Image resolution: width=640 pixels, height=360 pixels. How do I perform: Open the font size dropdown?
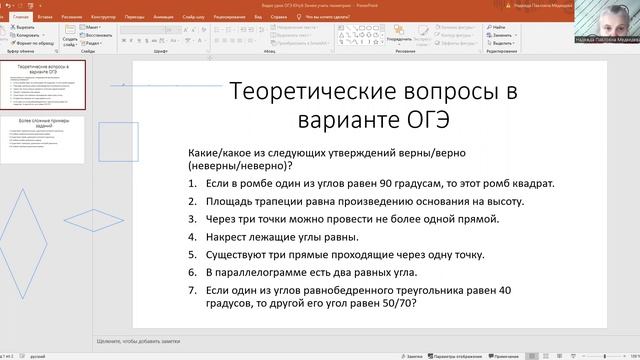(173, 30)
